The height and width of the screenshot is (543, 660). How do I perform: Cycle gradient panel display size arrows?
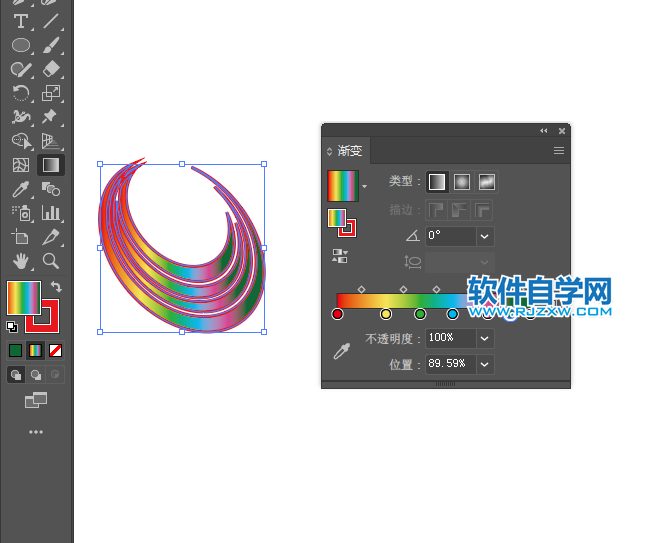pos(330,151)
